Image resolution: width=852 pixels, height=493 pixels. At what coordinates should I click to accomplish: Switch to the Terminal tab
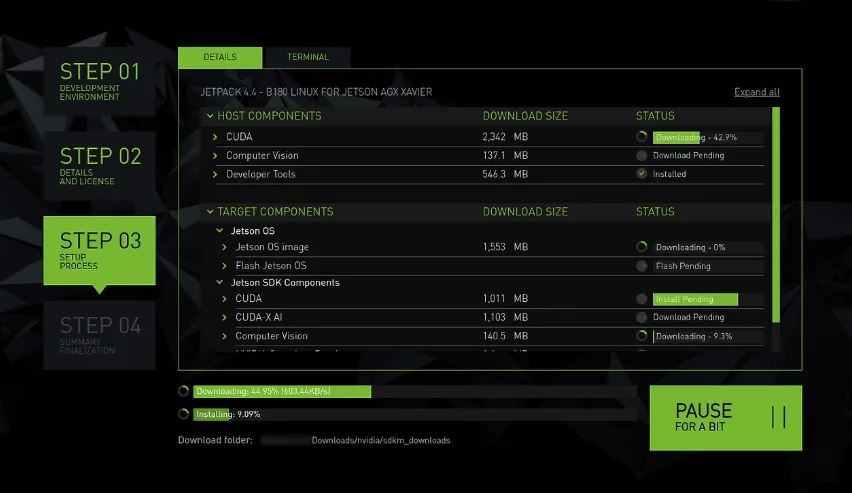point(308,57)
